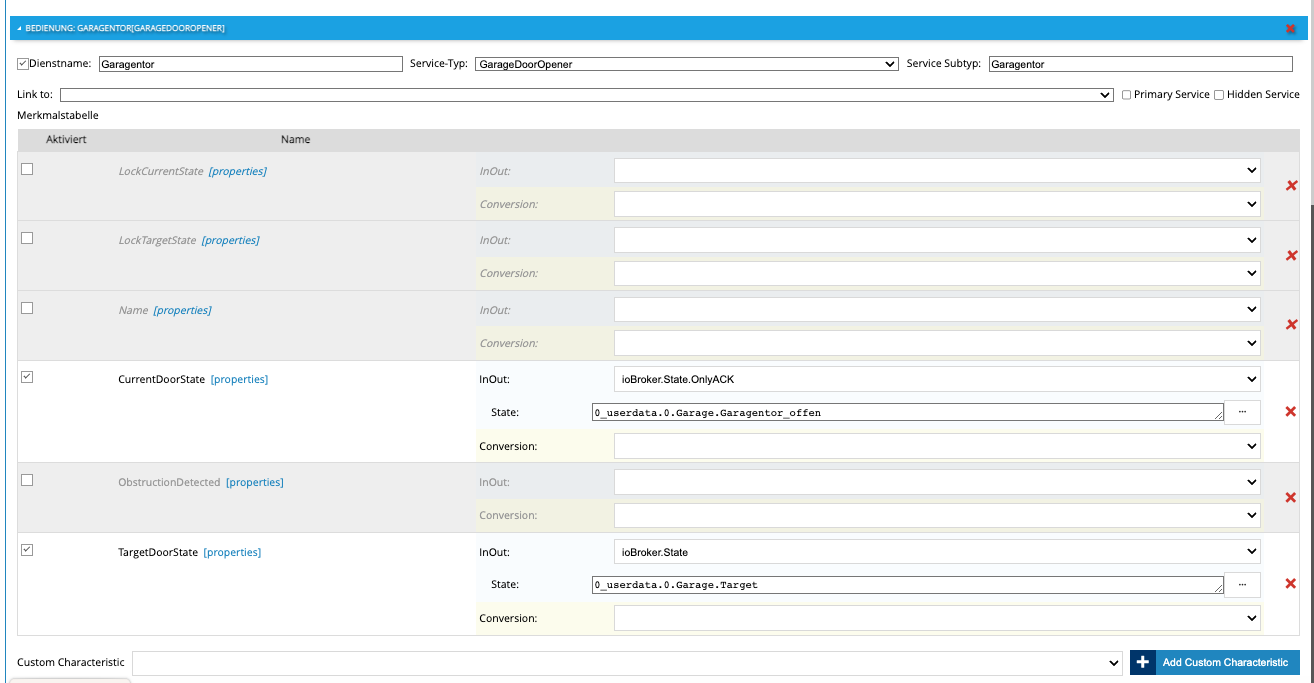Open CurrentDoorState InOut ioBroker.State.OnlyACK dropdown
Image resolution: width=1314 pixels, height=683 pixels.
pyautogui.click(x=937, y=379)
